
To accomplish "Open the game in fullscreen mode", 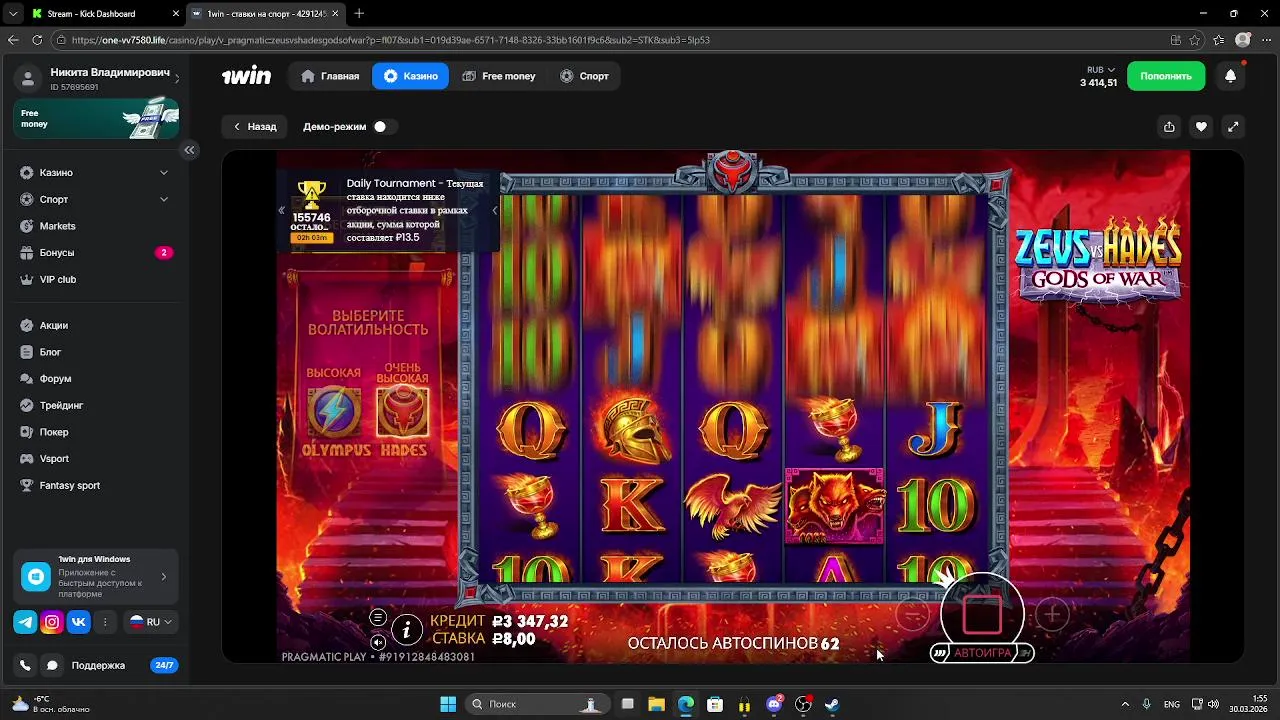I will point(1233,127).
